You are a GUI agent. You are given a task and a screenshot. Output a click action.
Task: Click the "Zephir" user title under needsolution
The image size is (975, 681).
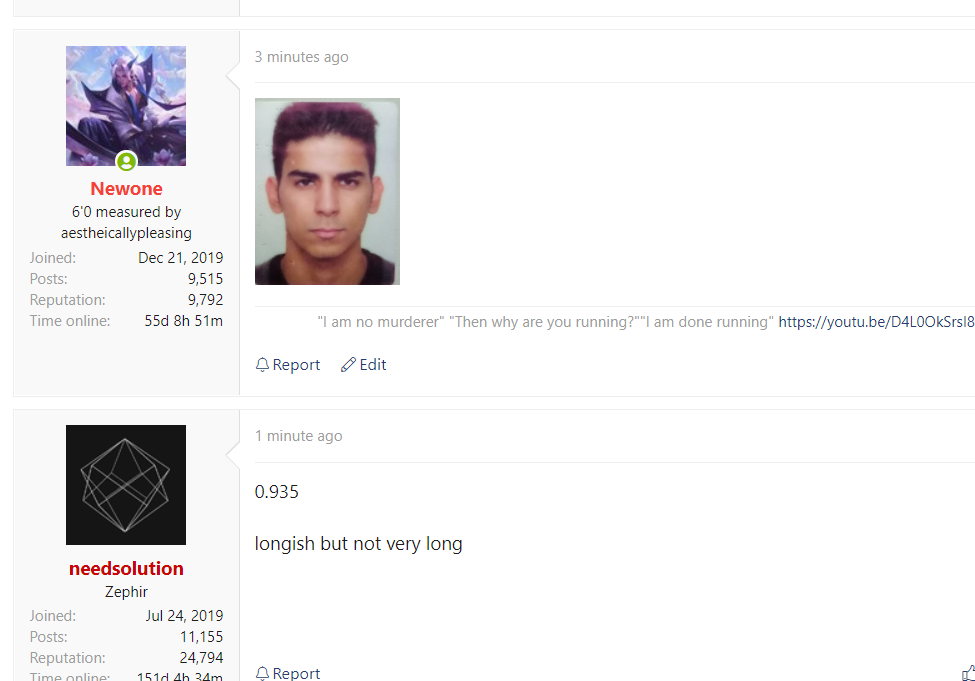(x=126, y=591)
